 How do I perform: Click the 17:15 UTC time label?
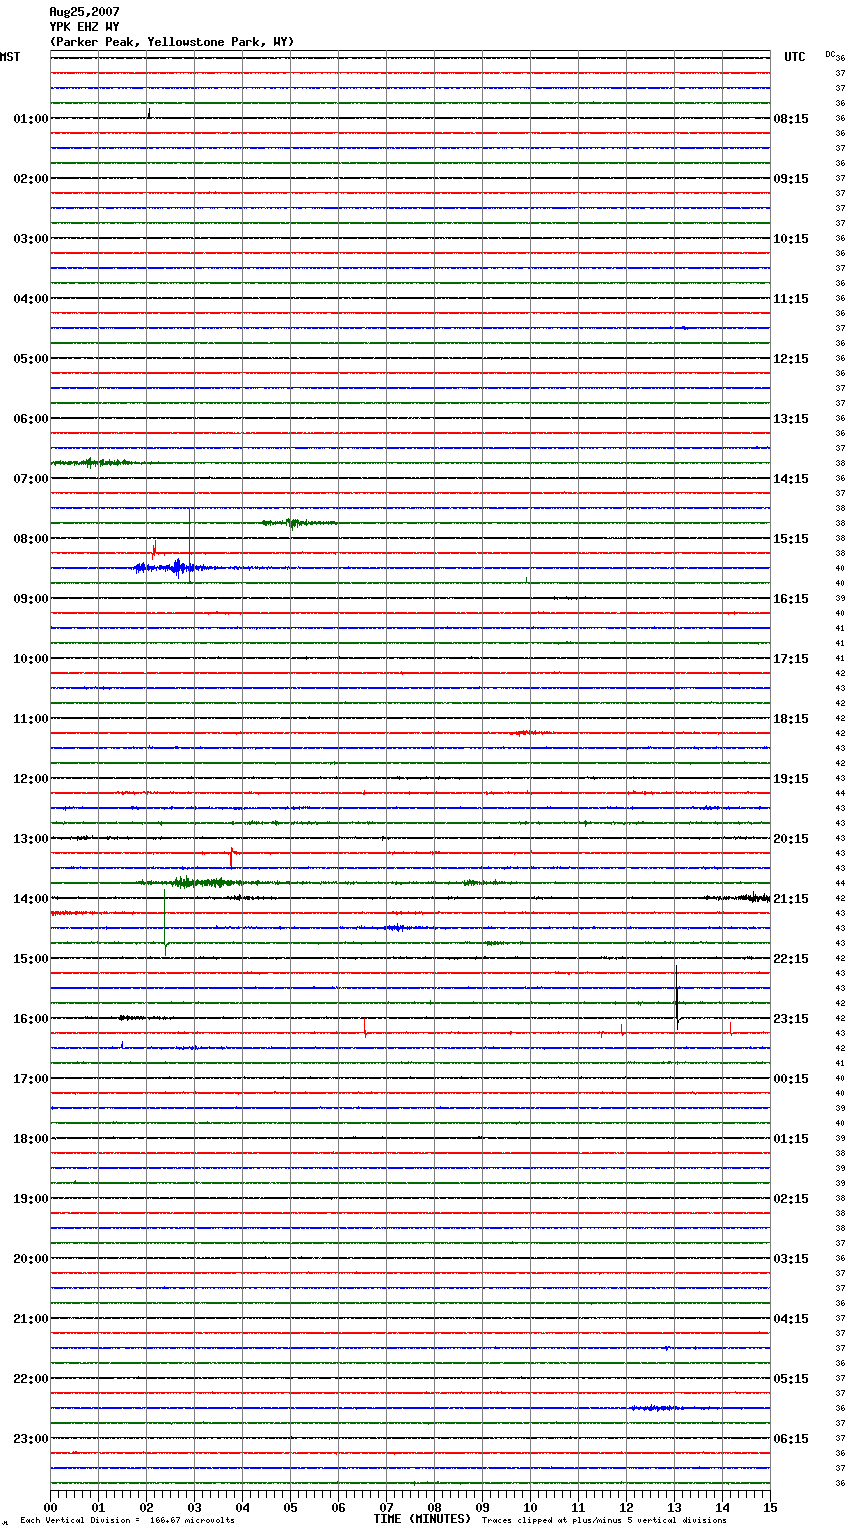[791, 659]
